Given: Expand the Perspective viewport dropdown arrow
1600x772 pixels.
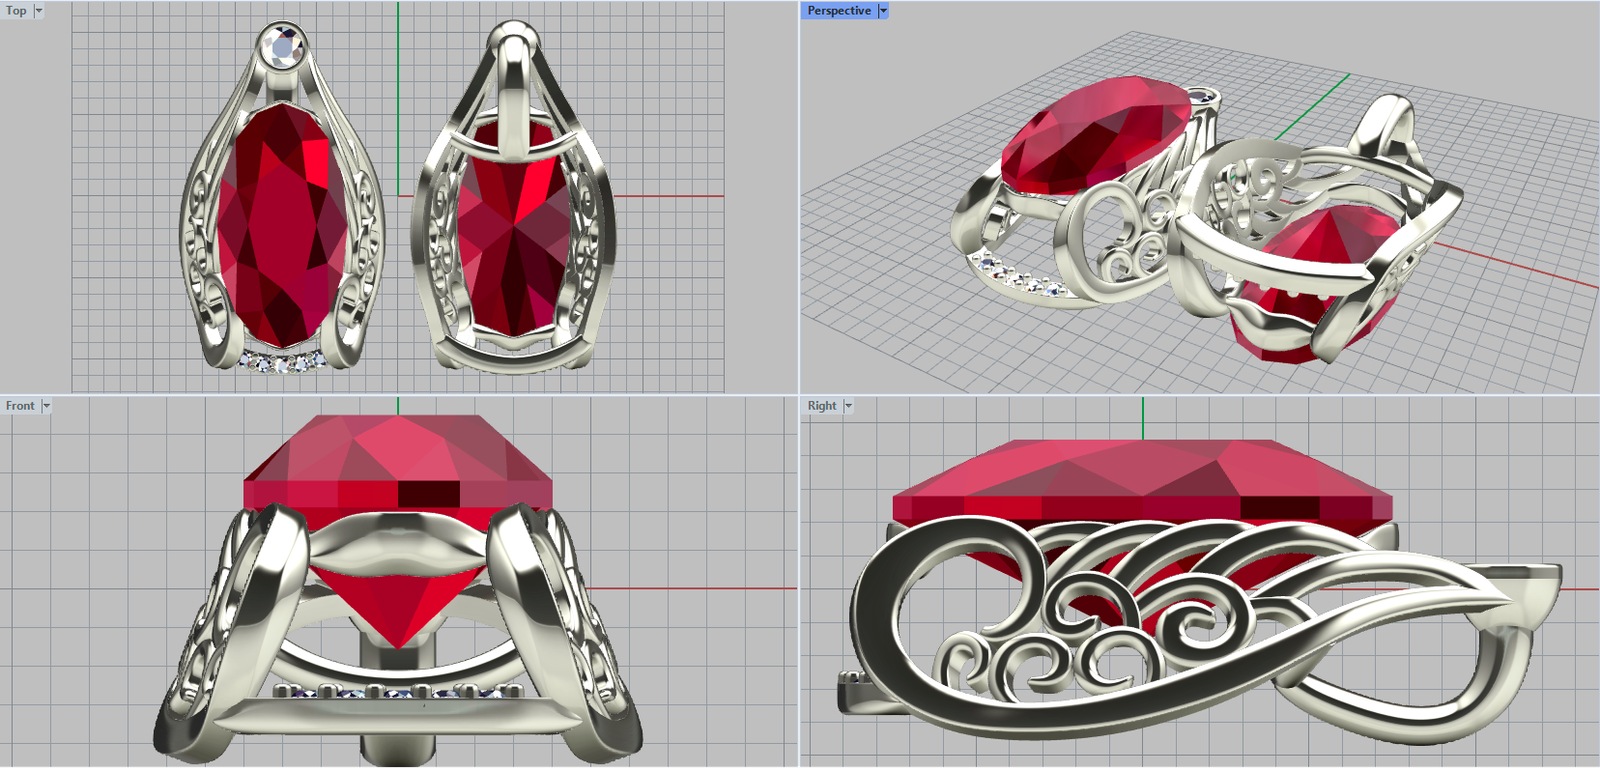Looking at the screenshot, I should point(883,11).
